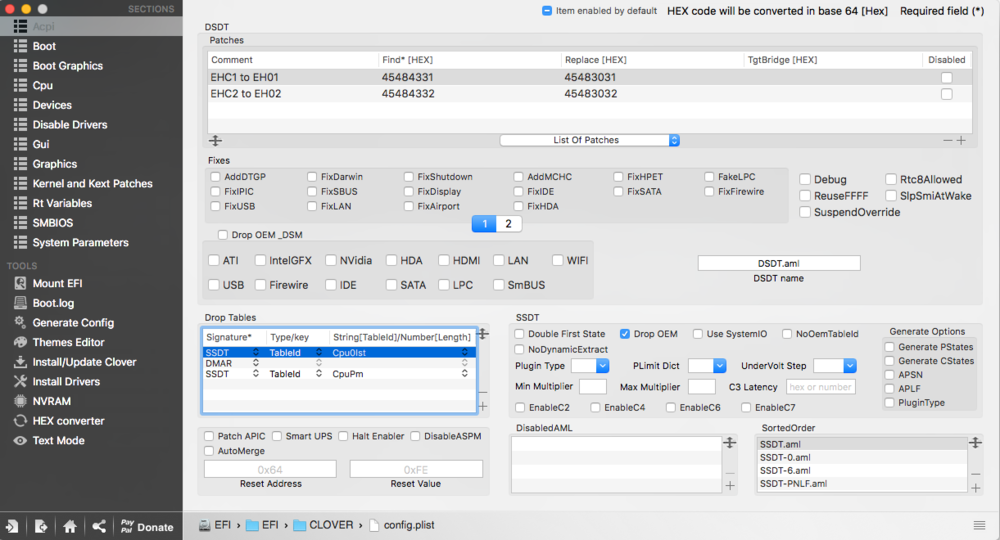Click the Text Mode eye icon
Screen dimensions: 1000x540
[x=20, y=441]
